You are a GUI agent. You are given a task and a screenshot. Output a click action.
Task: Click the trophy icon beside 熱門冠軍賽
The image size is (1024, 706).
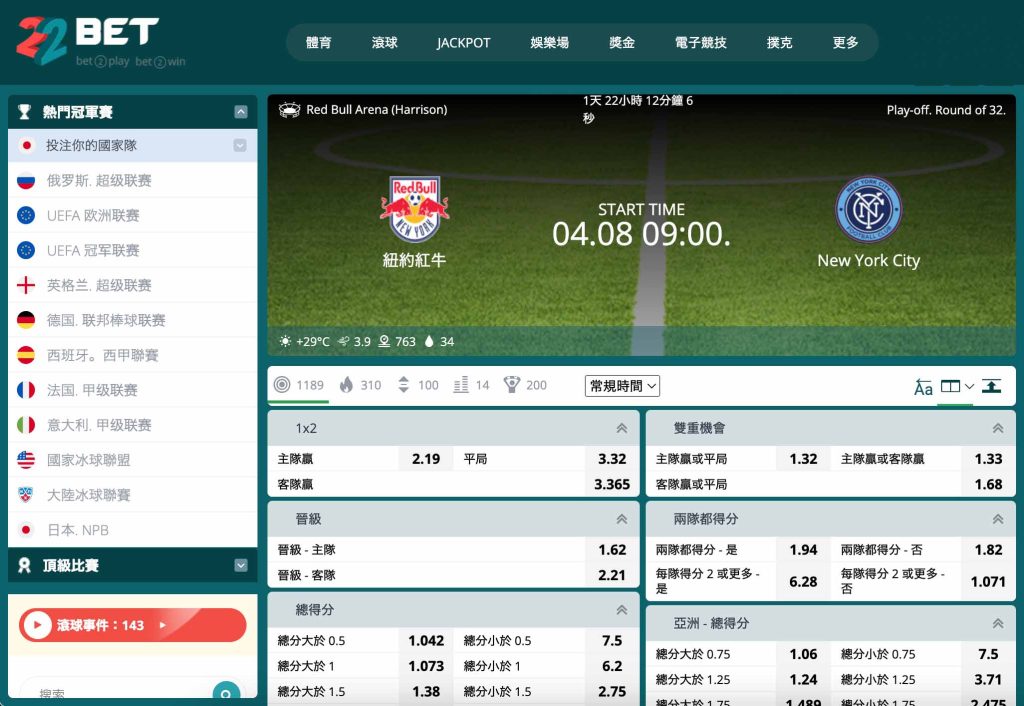pyautogui.click(x=25, y=112)
